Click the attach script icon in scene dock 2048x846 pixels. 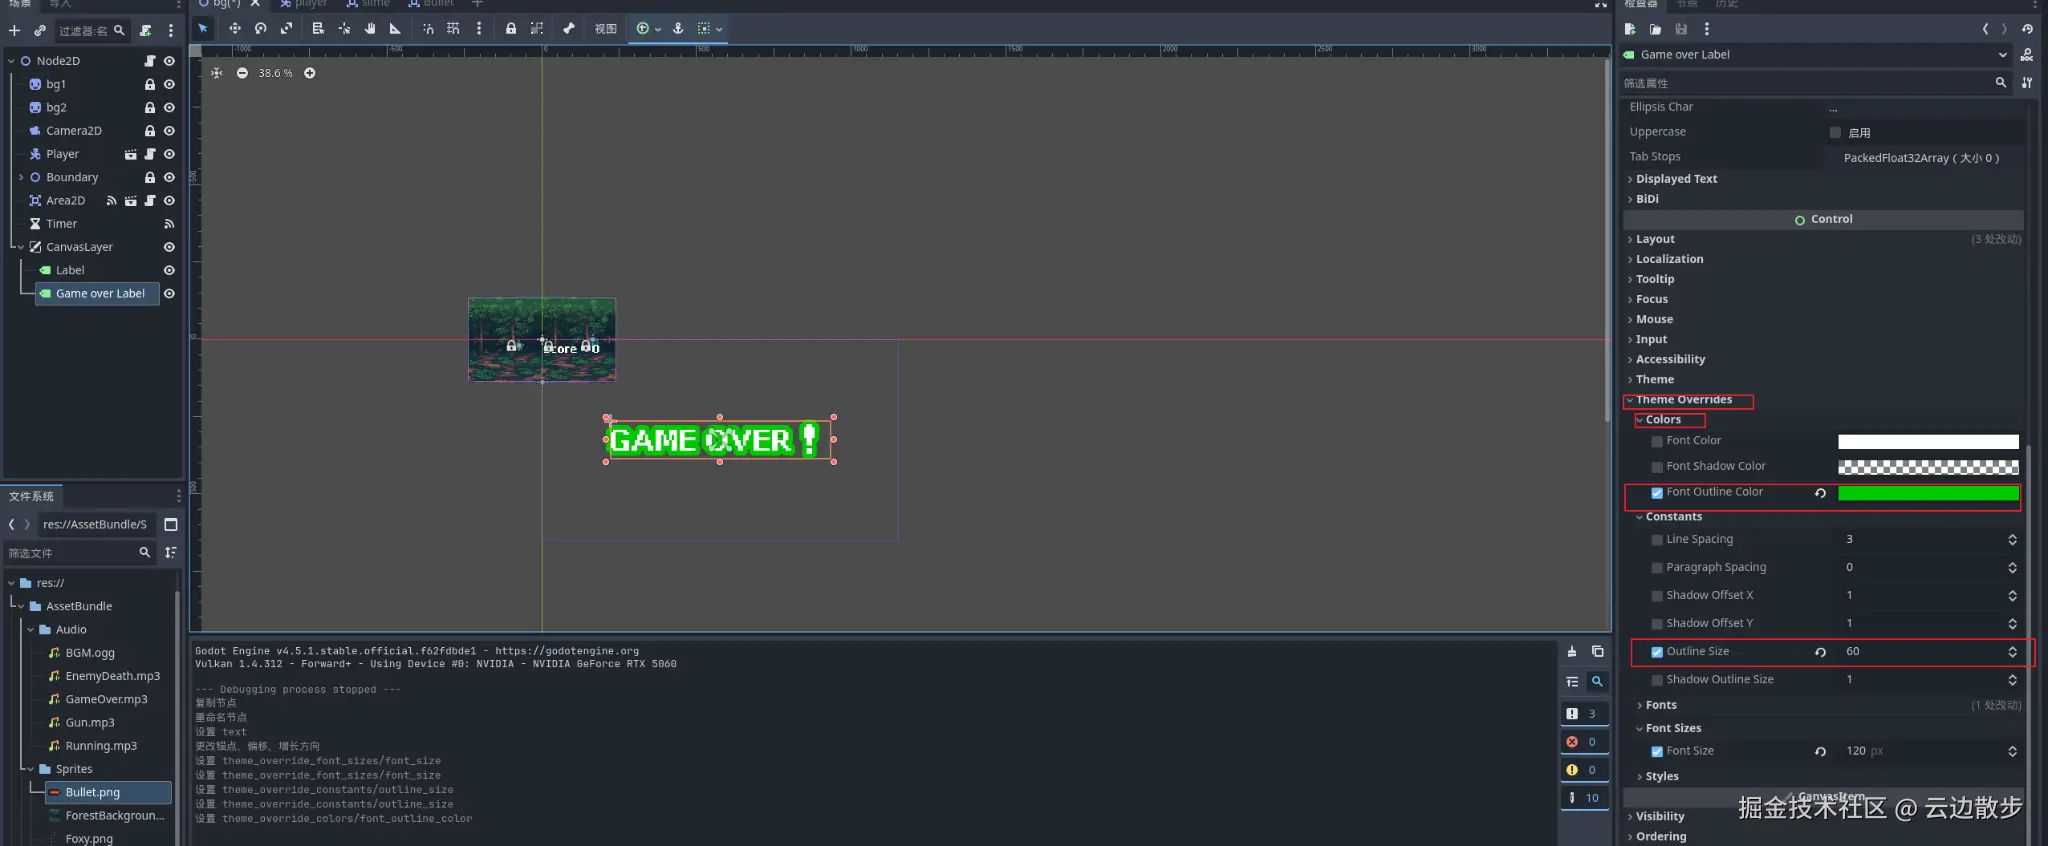click(x=146, y=31)
